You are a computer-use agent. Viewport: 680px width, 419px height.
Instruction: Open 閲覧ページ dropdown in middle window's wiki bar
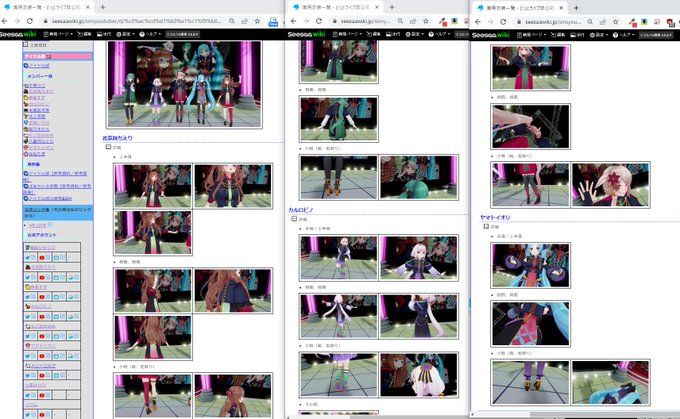(x=348, y=34)
